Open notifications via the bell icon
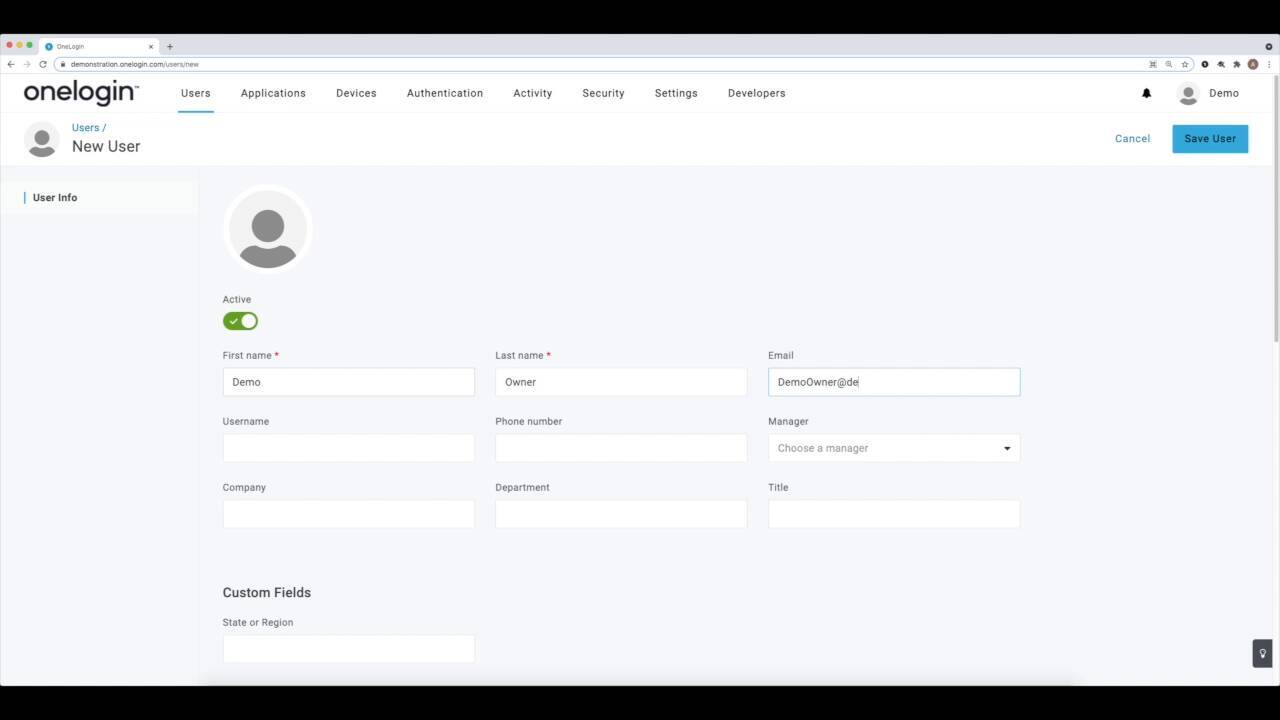The width and height of the screenshot is (1280, 720). point(1146,93)
